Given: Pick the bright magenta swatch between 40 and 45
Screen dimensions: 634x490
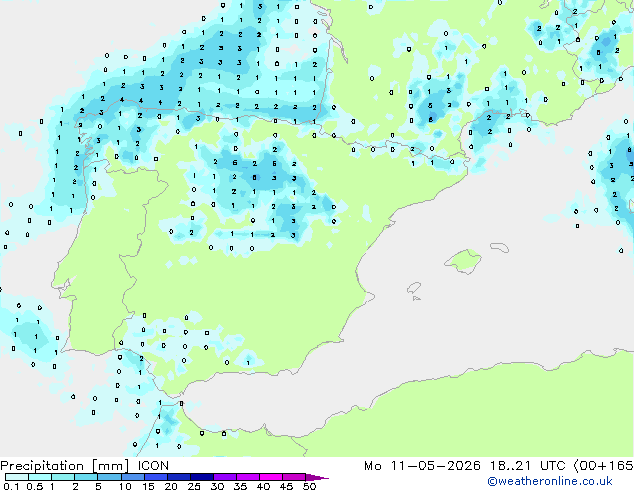Looking at the screenshot, I should point(271,477).
